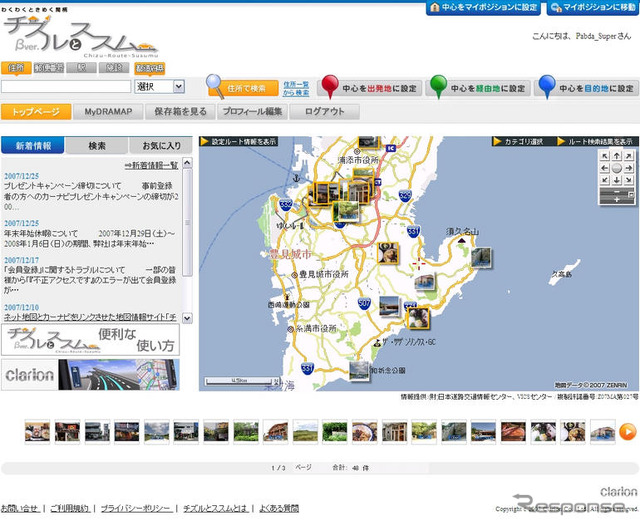Image resolution: width=640 pixels, height=526 pixels.
Task: Pan the map right with the right arrow
Action: pos(629,168)
